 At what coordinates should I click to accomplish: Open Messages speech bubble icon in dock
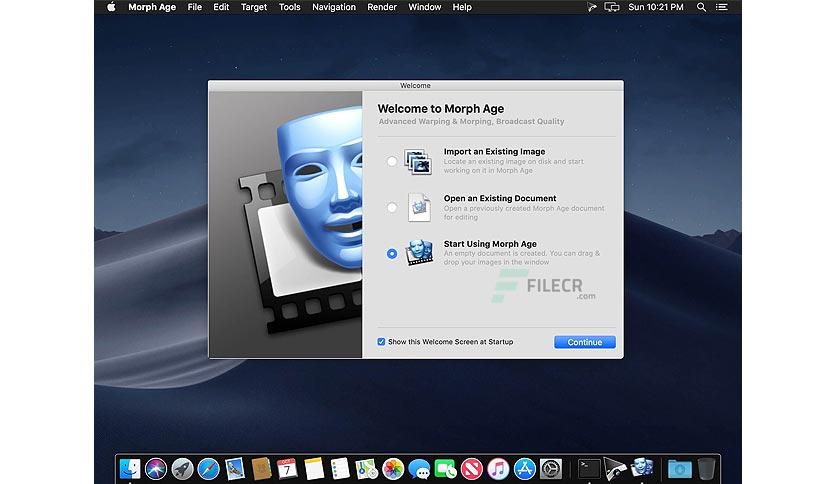coord(419,469)
